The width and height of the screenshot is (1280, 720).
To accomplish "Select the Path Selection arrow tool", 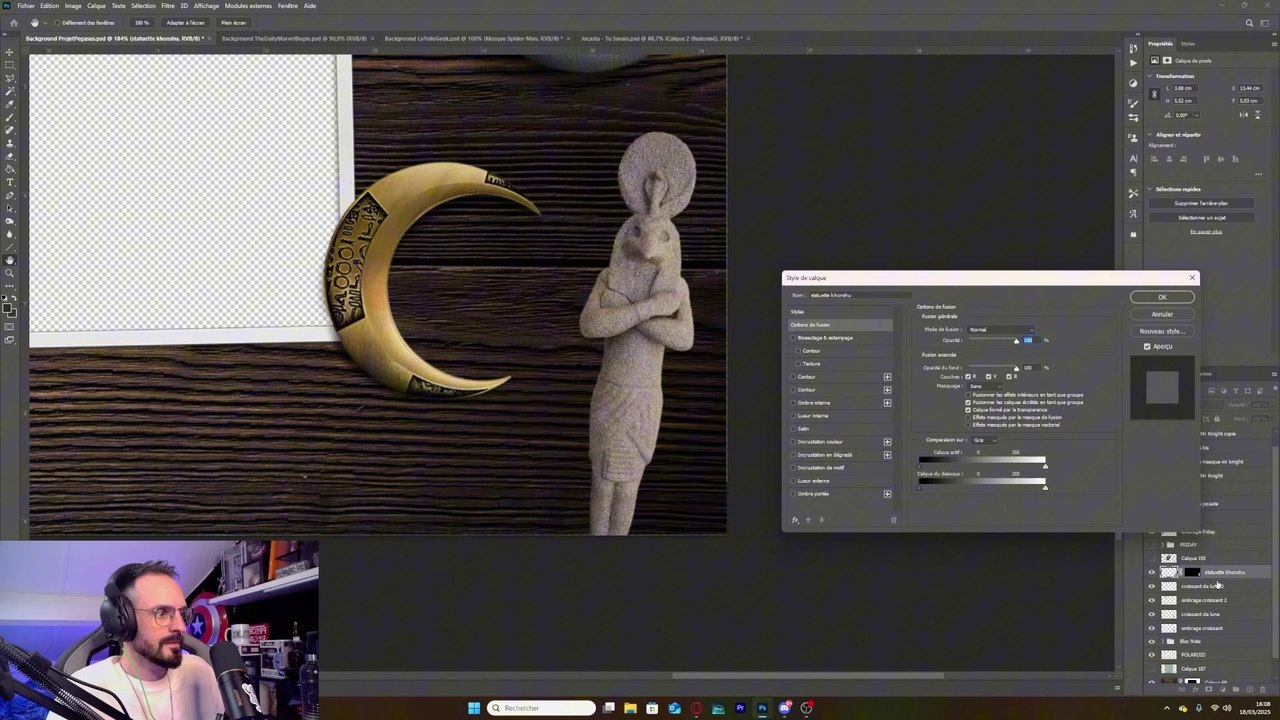I will [x=10, y=208].
